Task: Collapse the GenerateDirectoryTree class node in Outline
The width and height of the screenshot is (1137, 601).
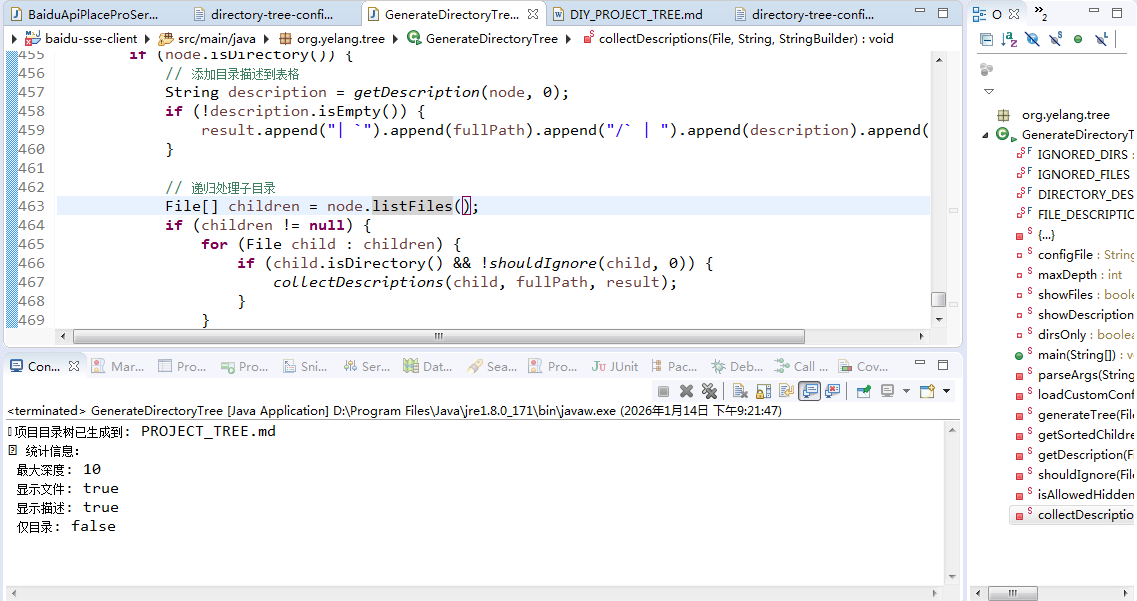Action: click(x=985, y=135)
